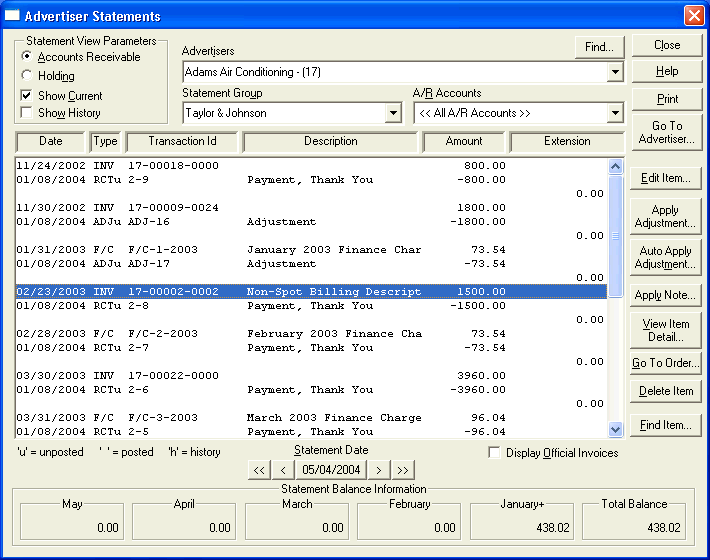Click the window icon in title bar
This screenshot has width=710, height=560.
pos(12,15)
